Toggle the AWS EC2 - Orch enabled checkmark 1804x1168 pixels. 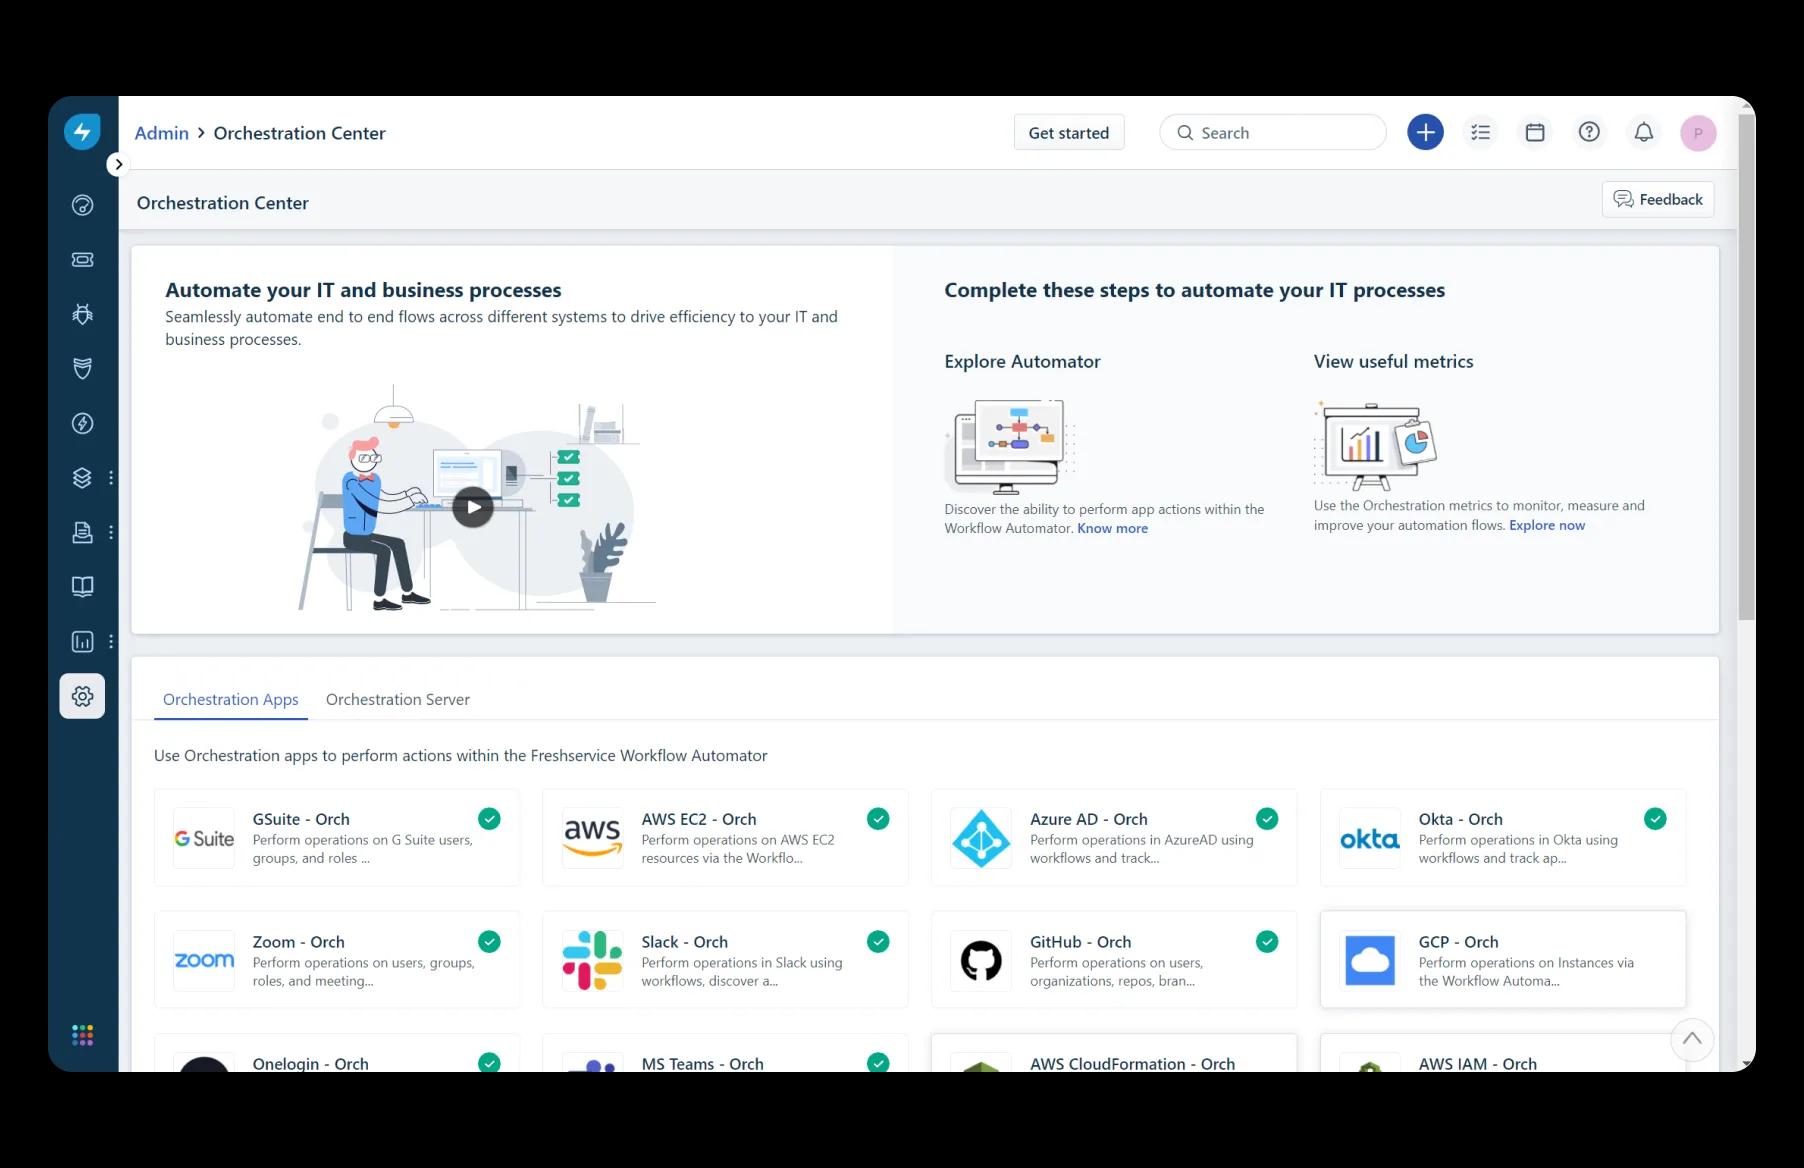(x=878, y=819)
